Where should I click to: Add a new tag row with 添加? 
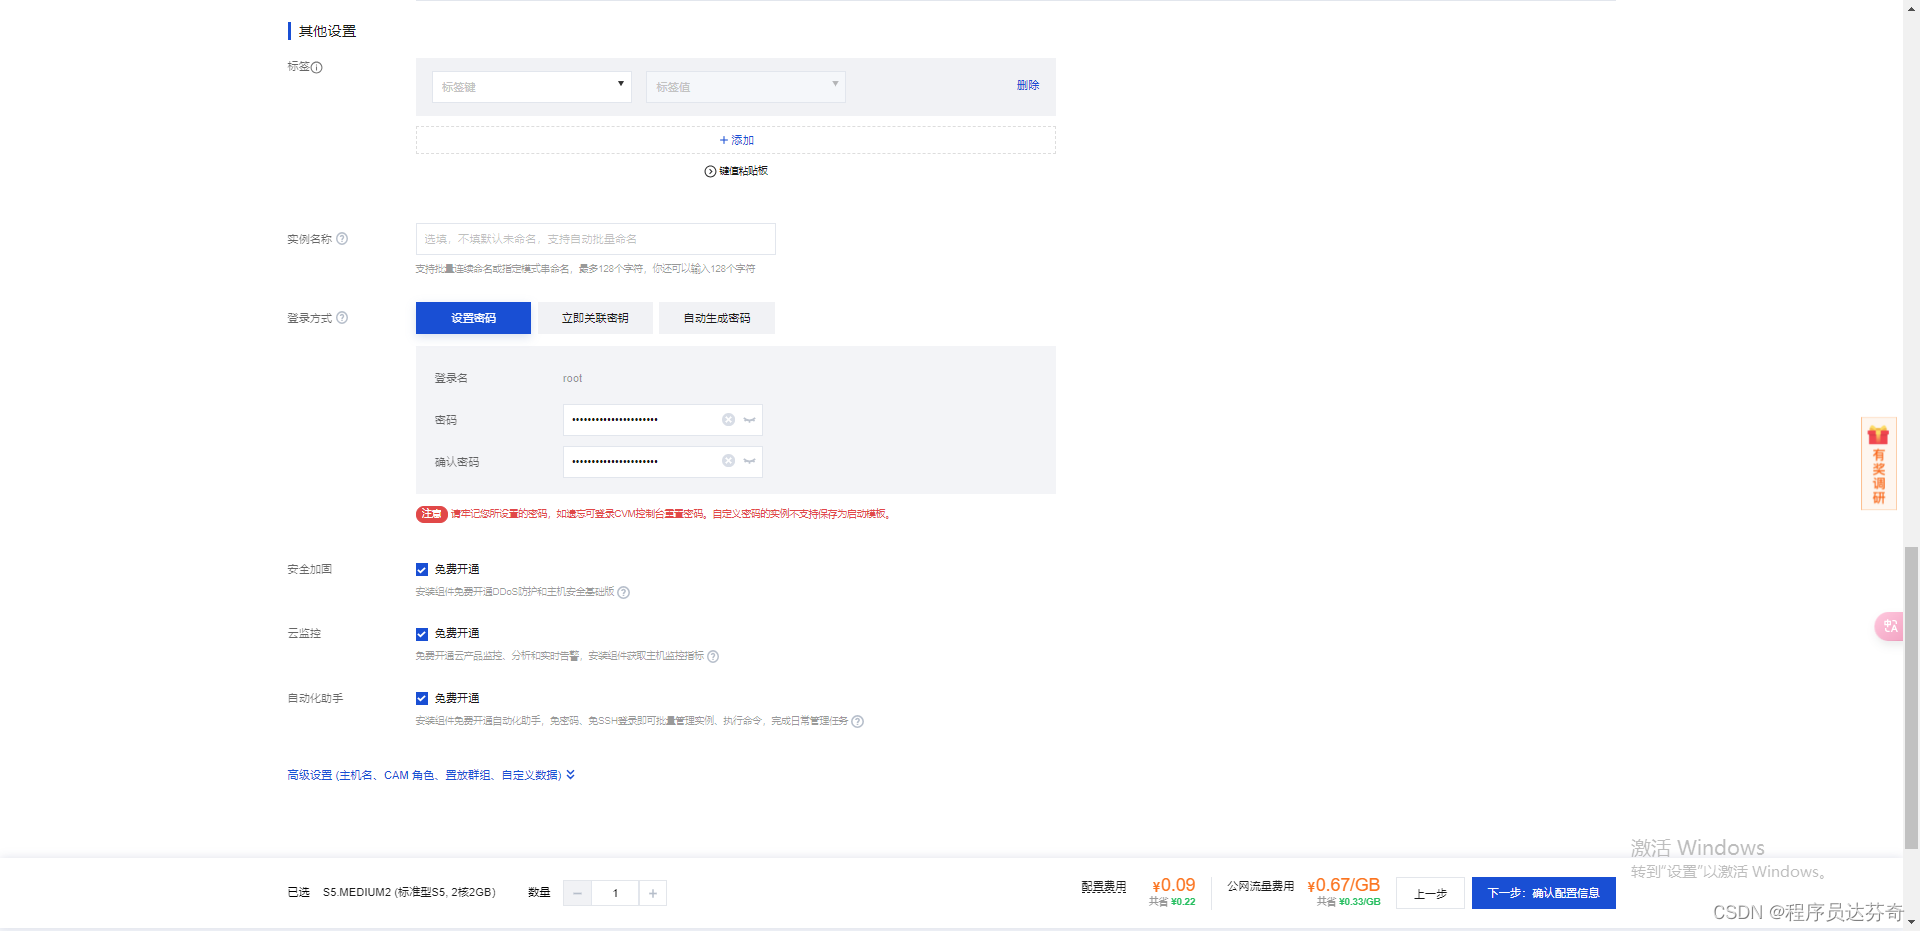[736, 140]
